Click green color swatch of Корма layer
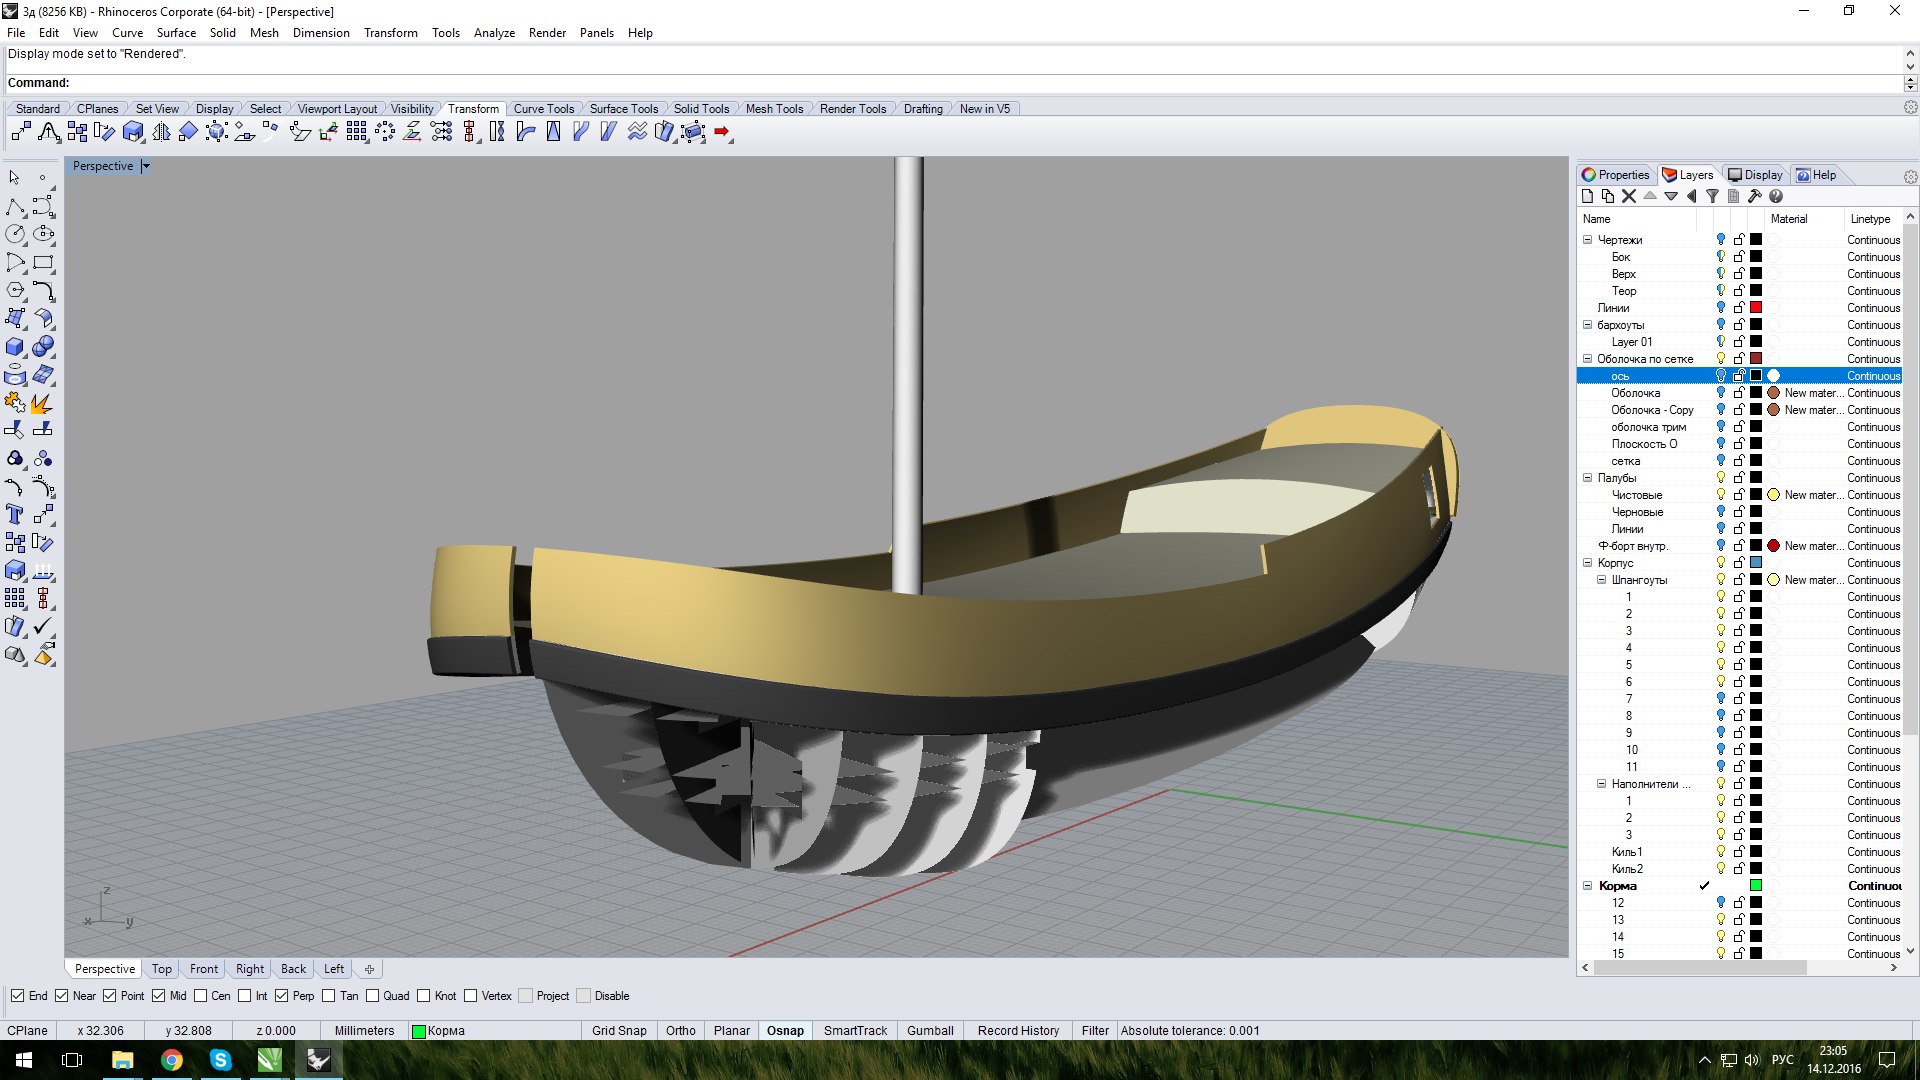 pyautogui.click(x=1756, y=886)
